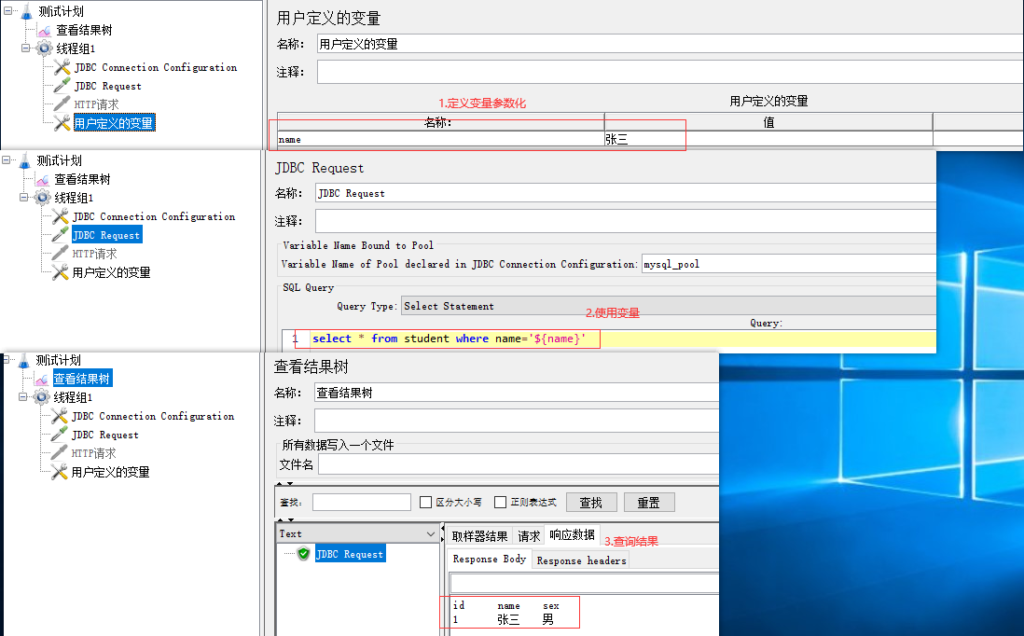Screen dimensions: 1024x636
Task: Toggle the 正则表达式 checkbox
Action: (500, 502)
